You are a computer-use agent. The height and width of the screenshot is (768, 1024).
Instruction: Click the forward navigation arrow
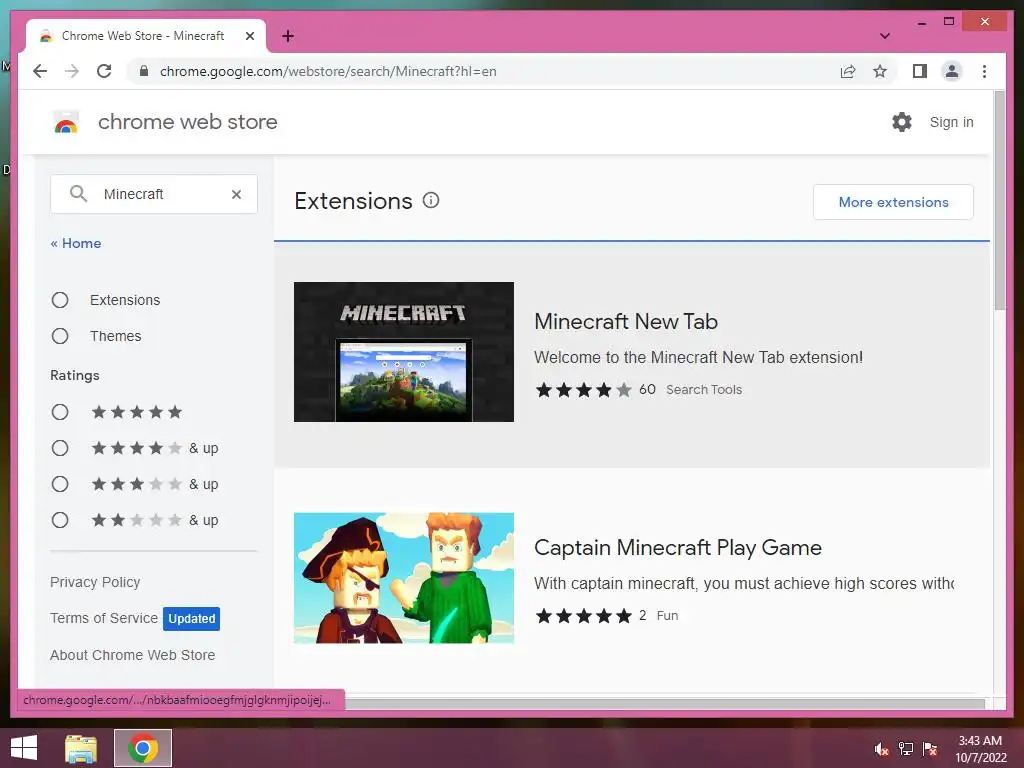(x=72, y=71)
